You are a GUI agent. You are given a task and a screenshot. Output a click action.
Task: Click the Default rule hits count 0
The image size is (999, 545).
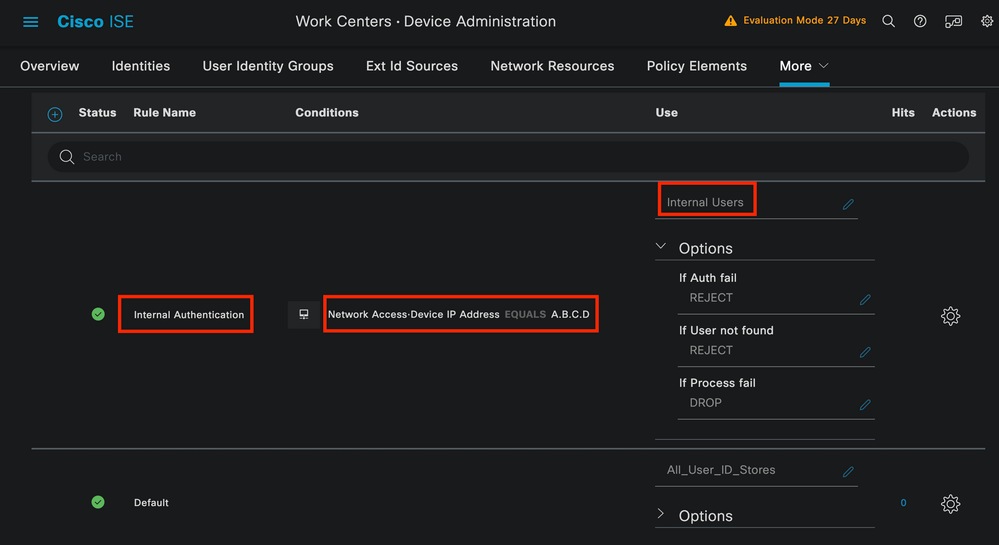(x=903, y=503)
